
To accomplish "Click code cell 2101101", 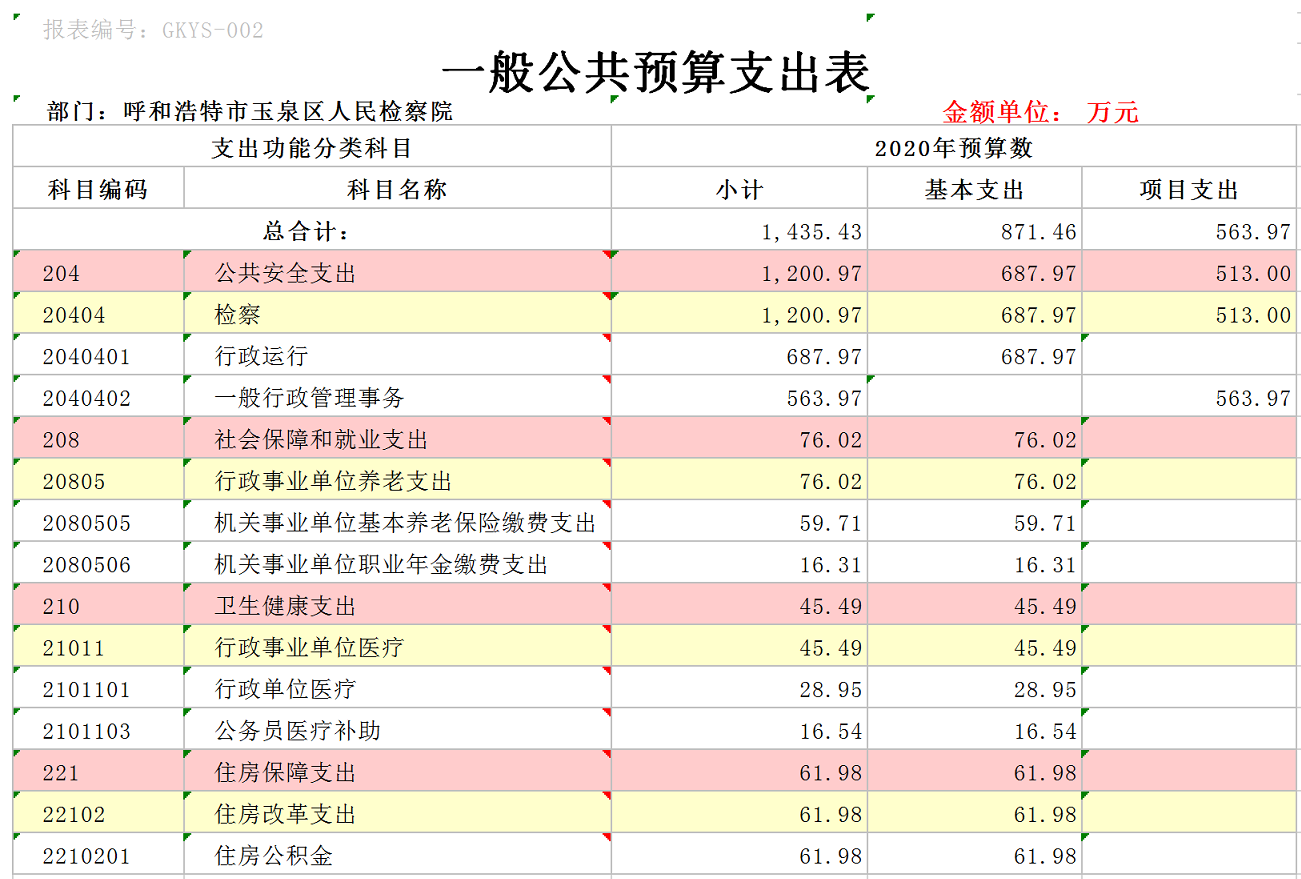I will [98, 689].
